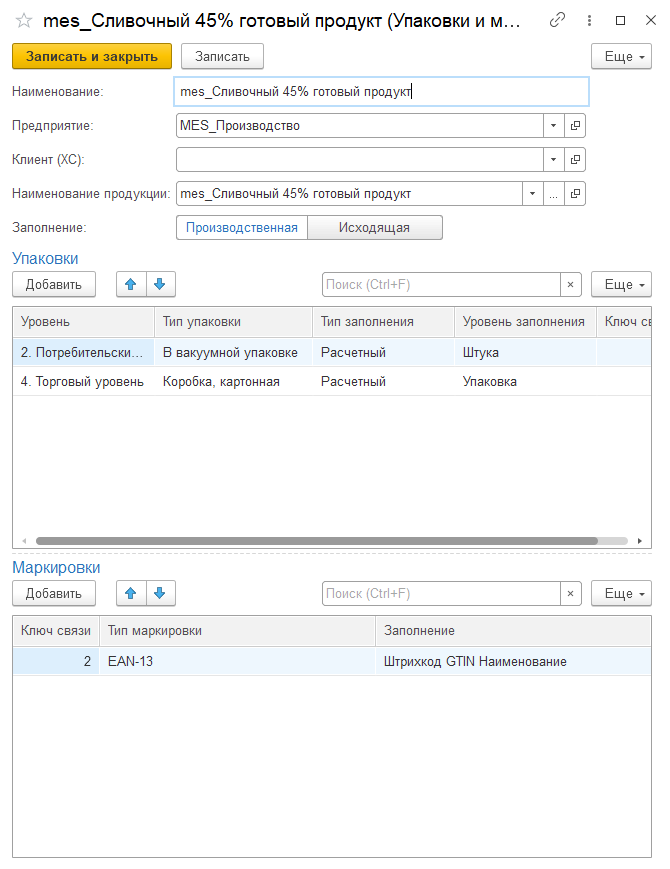Click Упаковки table horizontal scrollbar
This screenshot has height=869, width=670.
coord(316,541)
